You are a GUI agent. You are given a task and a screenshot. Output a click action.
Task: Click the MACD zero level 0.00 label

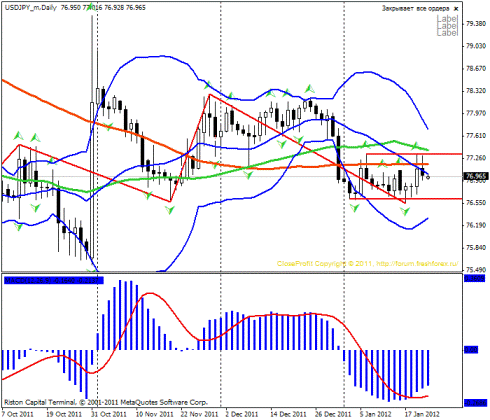click(471, 350)
